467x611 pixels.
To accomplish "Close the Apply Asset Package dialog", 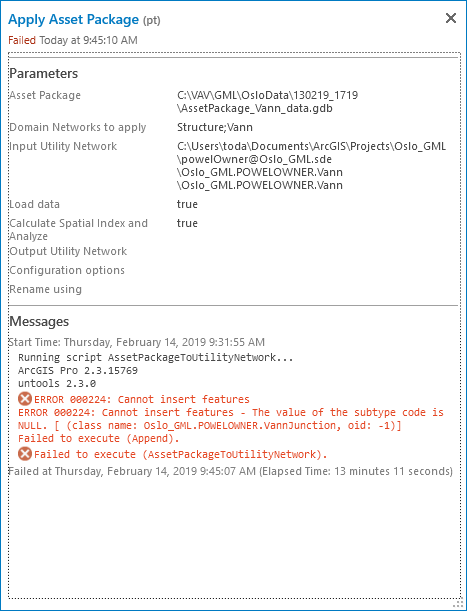I will [451, 18].
